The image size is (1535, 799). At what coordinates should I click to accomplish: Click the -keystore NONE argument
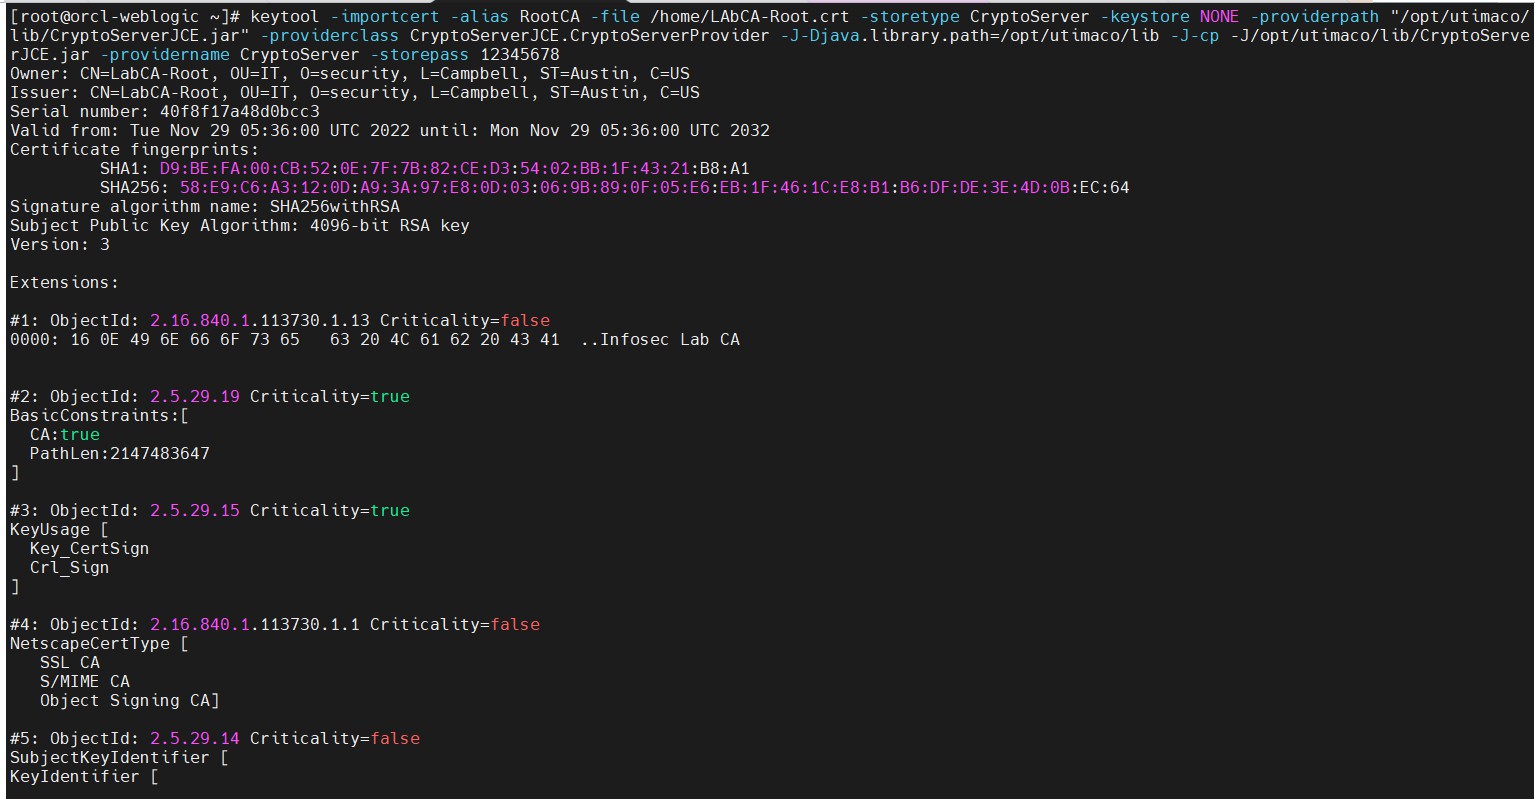pos(1170,17)
